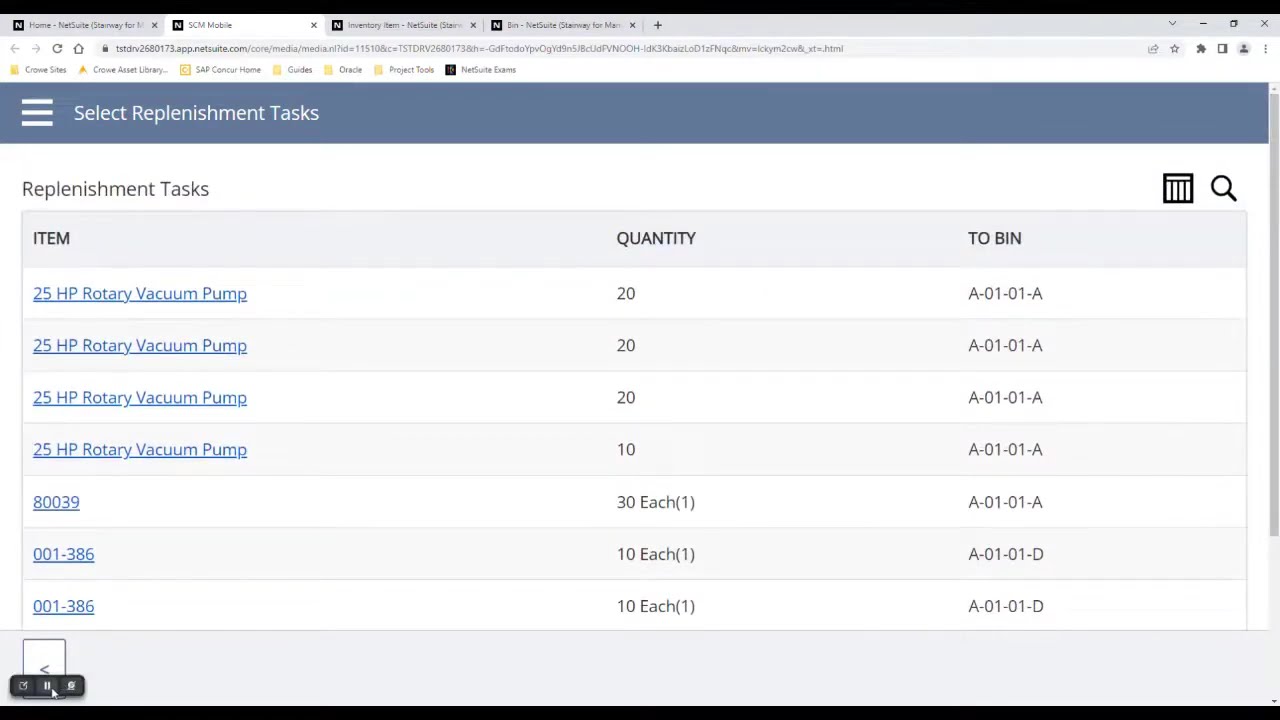Open SAP Concur Home bookmark
Image resolution: width=1280 pixels, height=720 pixels.
(x=220, y=70)
